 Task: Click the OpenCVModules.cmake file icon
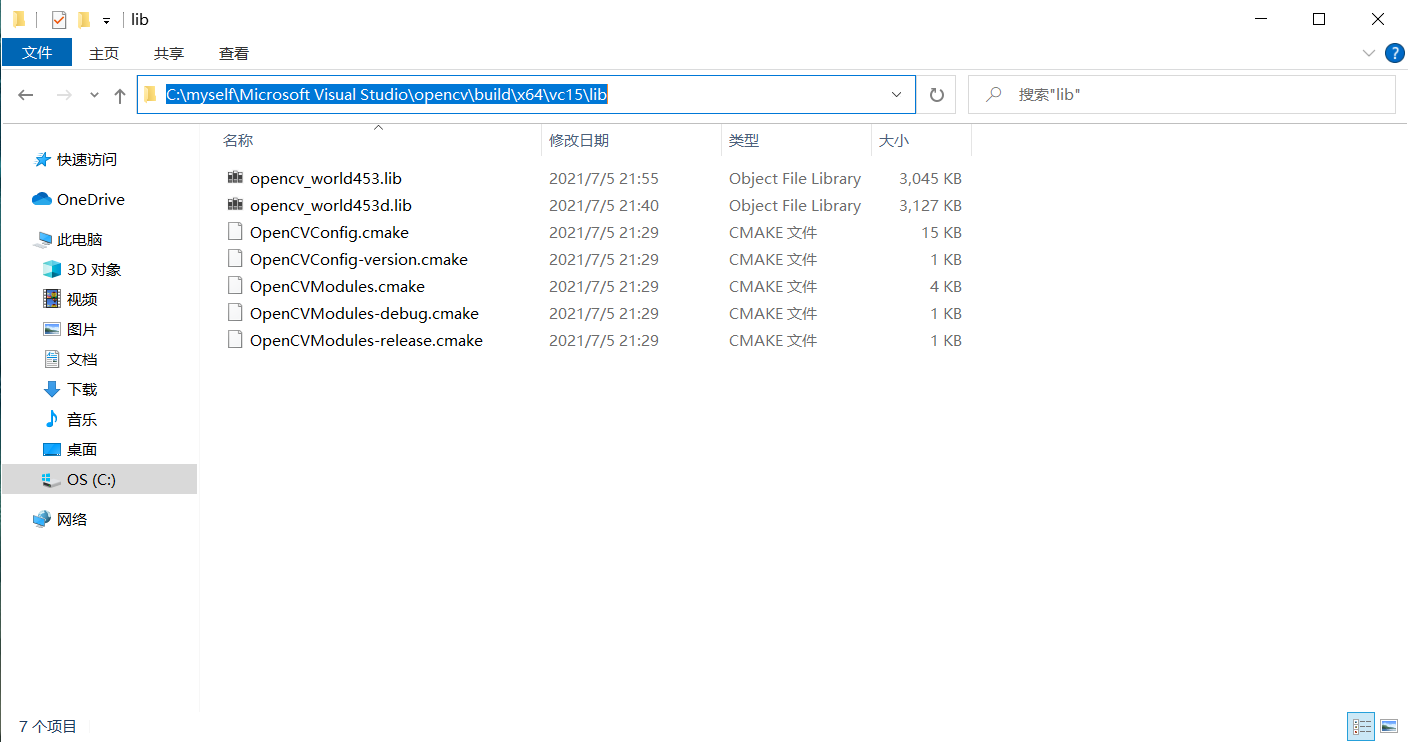click(x=235, y=286)
